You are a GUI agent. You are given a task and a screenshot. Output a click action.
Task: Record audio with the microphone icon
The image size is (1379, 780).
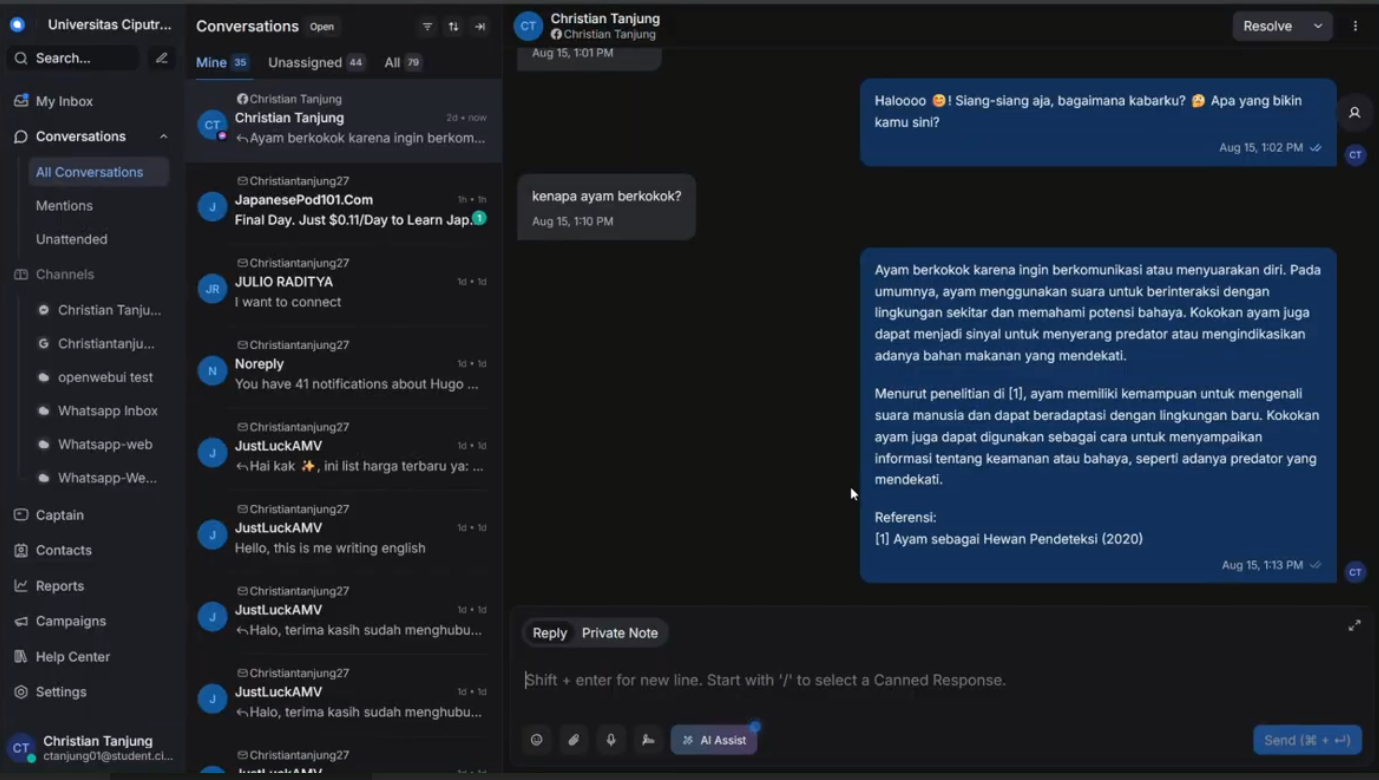[611, 740]
